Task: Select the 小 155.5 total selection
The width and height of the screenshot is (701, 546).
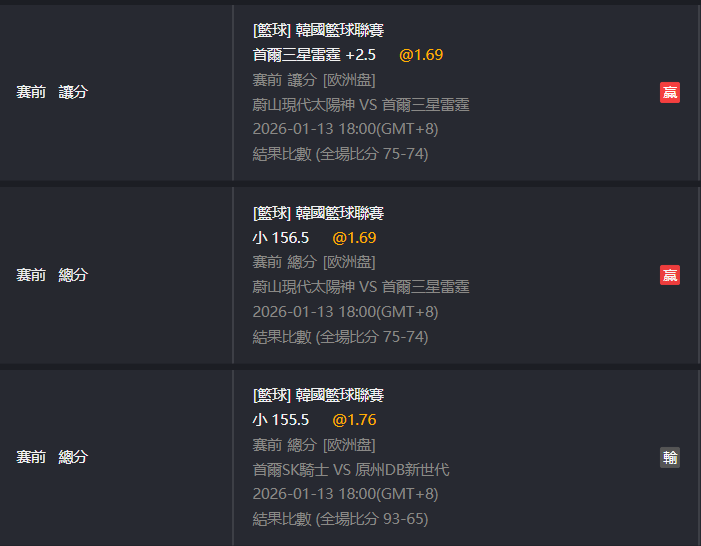Action: [281, 420]
